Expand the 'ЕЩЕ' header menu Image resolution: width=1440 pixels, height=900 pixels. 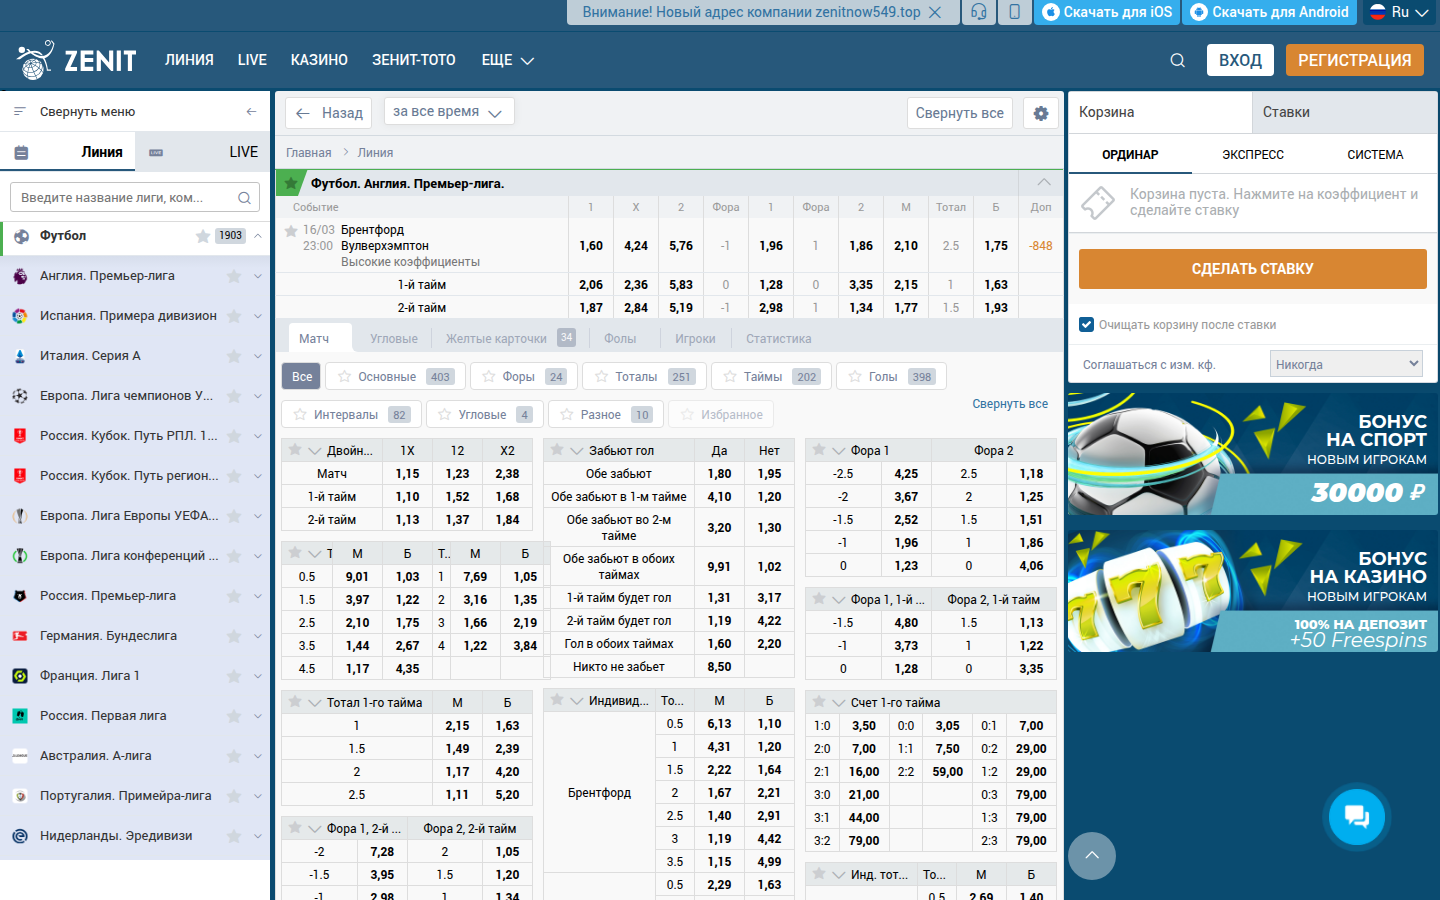[507, 60]
